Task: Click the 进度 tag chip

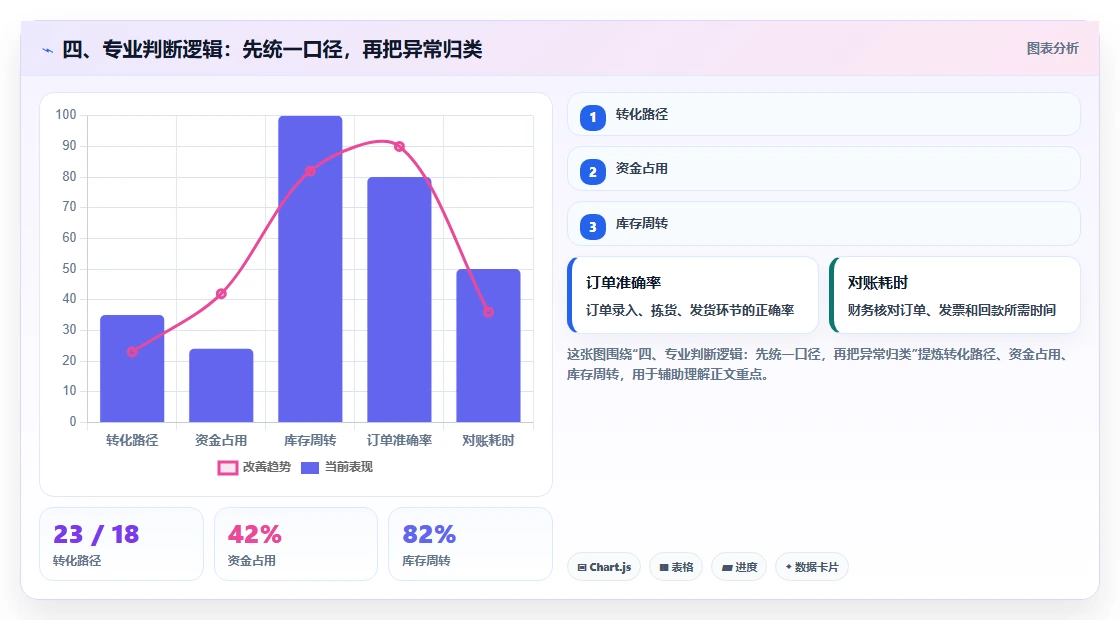Action: pyautogui.click(x=739, y=567)
